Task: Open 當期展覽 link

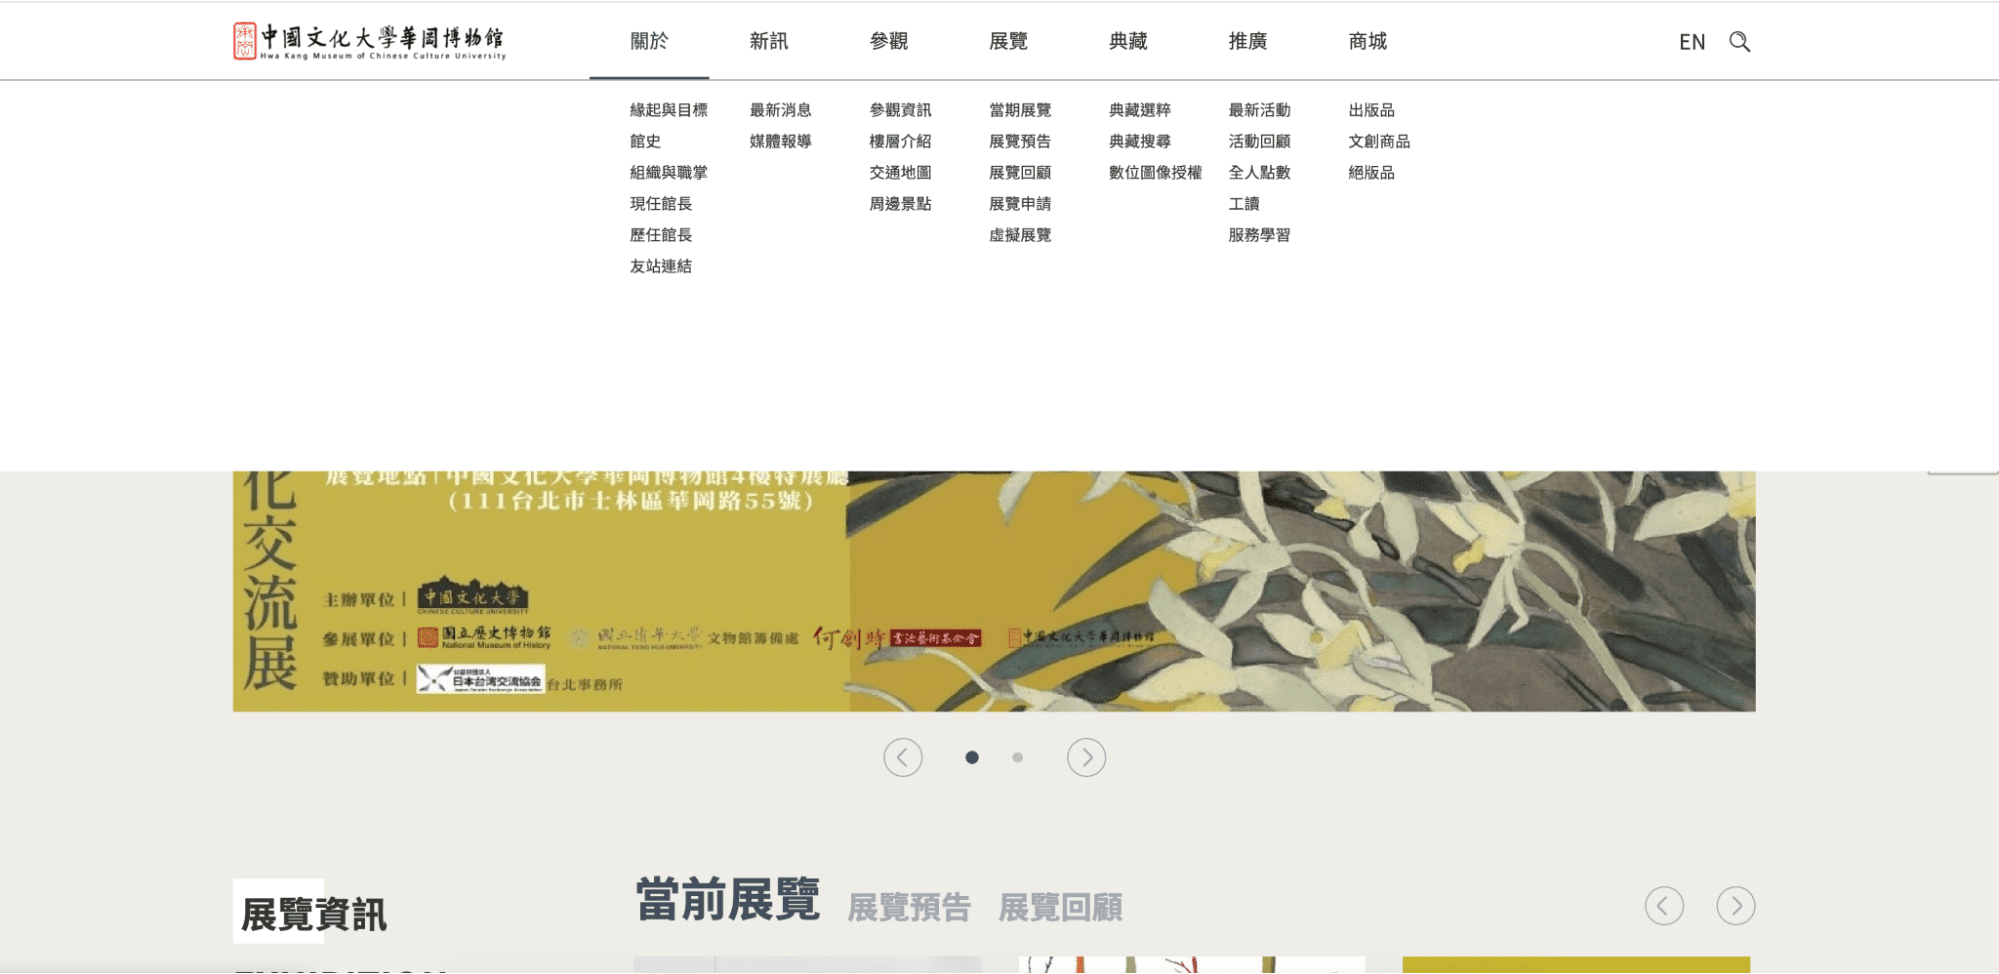Action: pyautogui.click(x=1020, y=110)
